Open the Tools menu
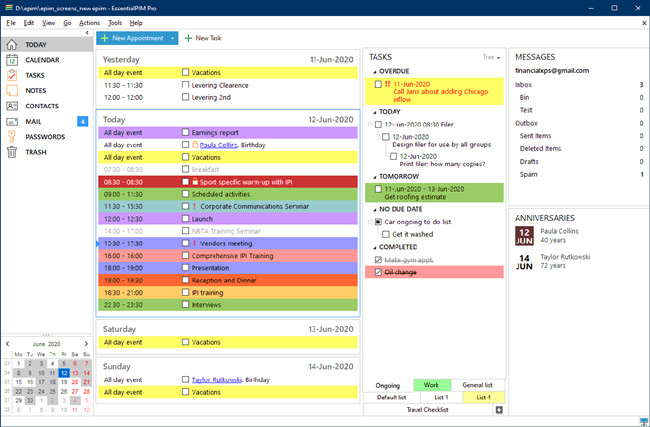Screen dimensions: 650x427 [115, 23]
